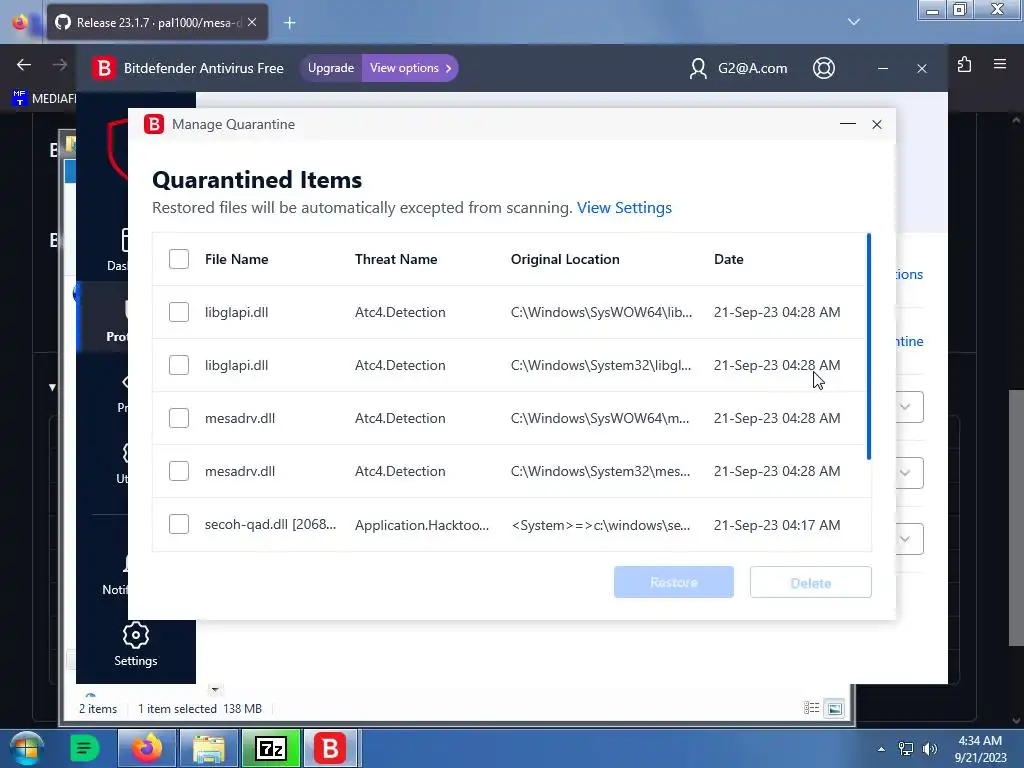
Task: Click the Bitdefender logo in main header
Action: (103, 68)
